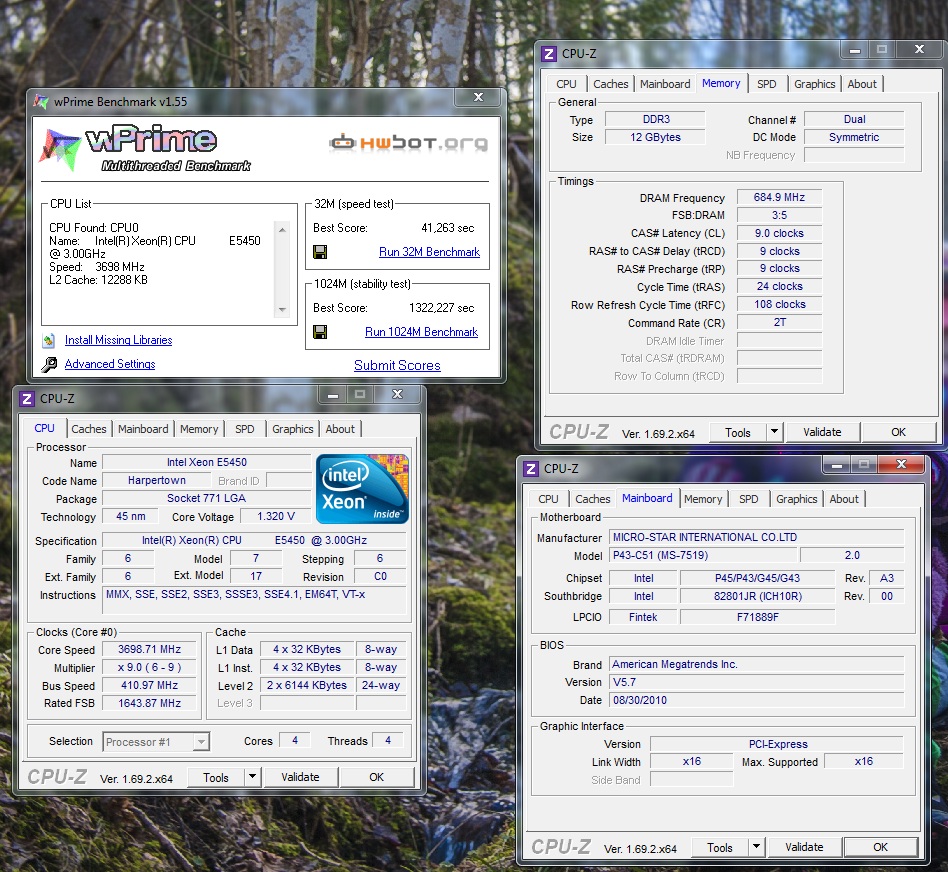948x872 pixels.
Task: Open Graphics tab in CPU window
Action: (293, 429)
